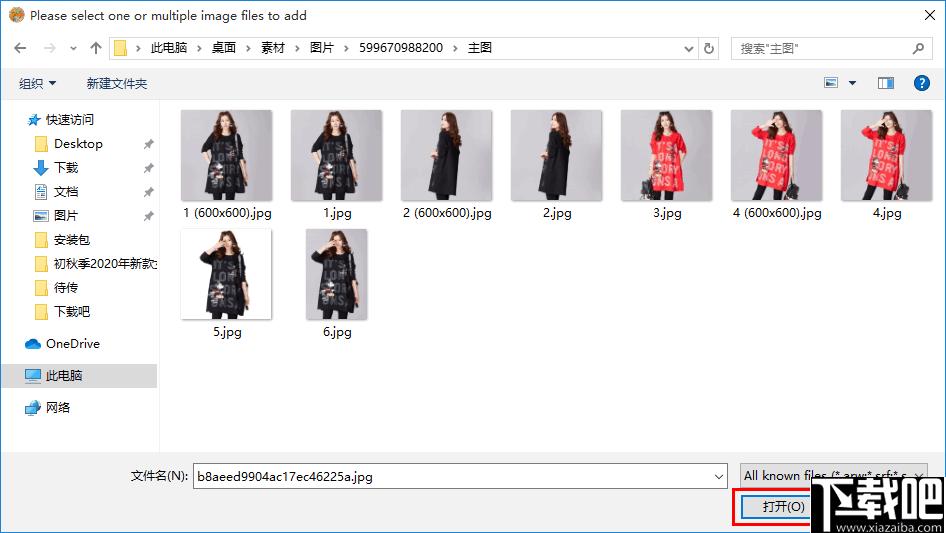Open 初秋季2020年新款 folder in navigation pane

(x=105, y=264)
